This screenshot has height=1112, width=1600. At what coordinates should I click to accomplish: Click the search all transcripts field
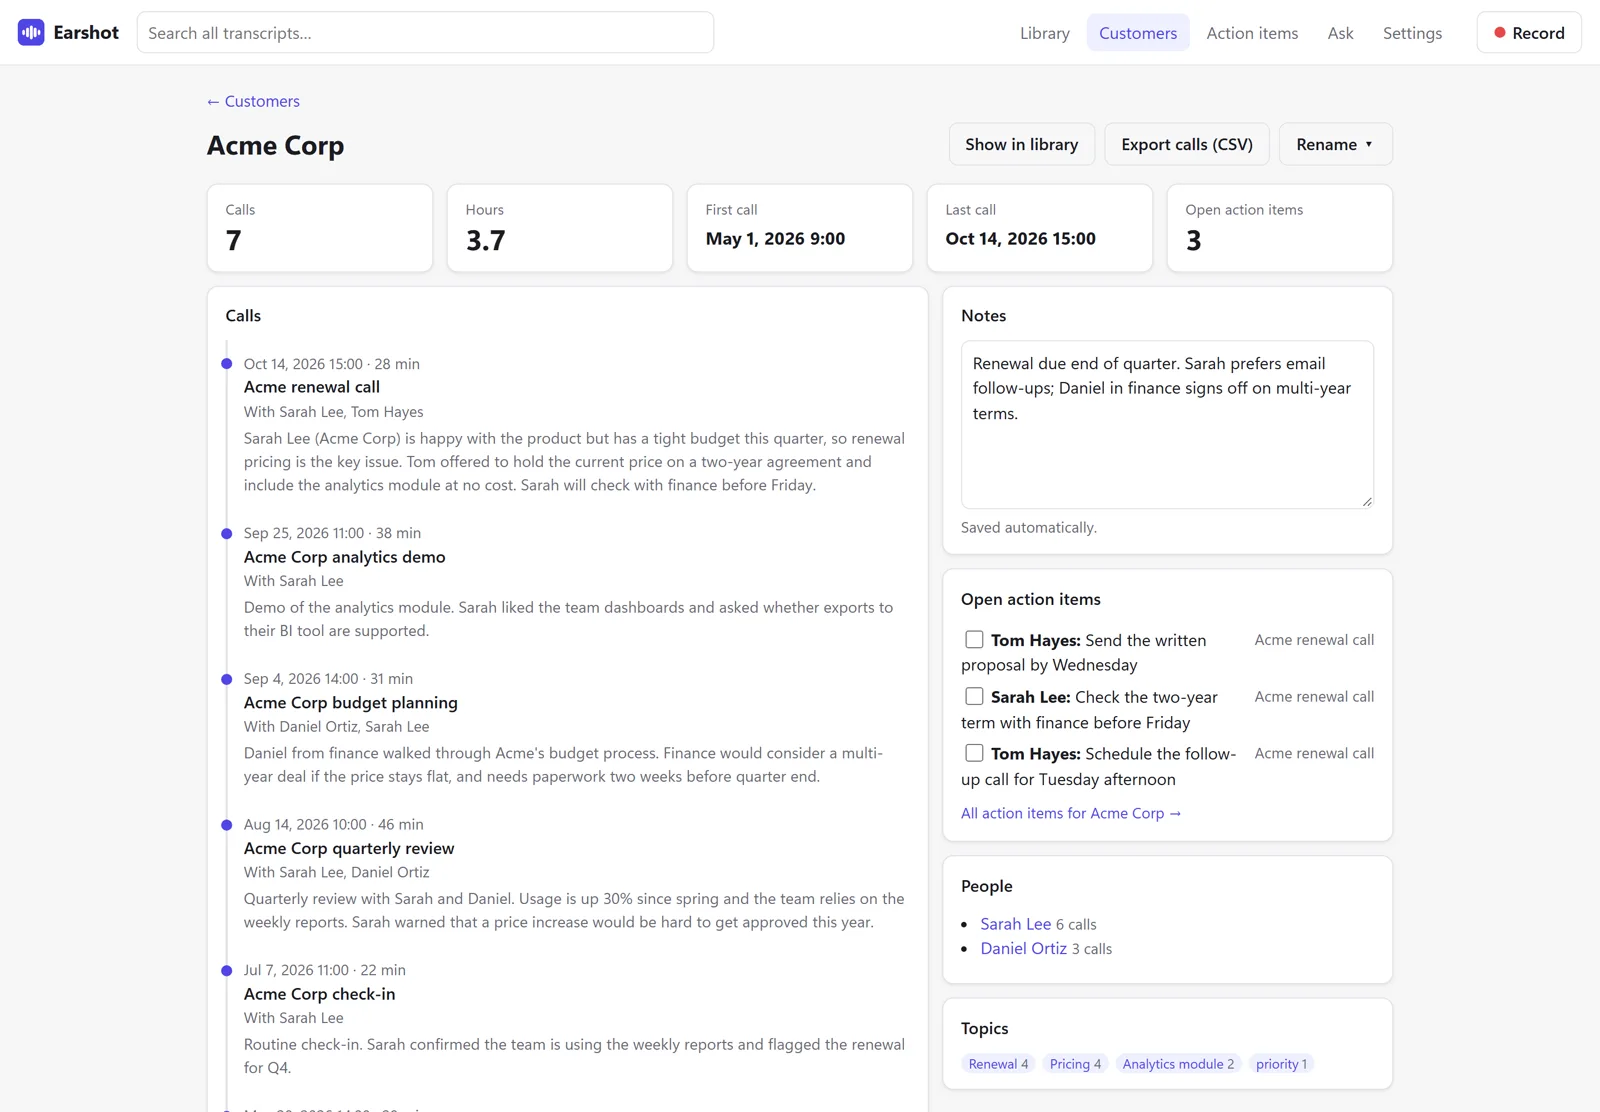pos(425,33)
